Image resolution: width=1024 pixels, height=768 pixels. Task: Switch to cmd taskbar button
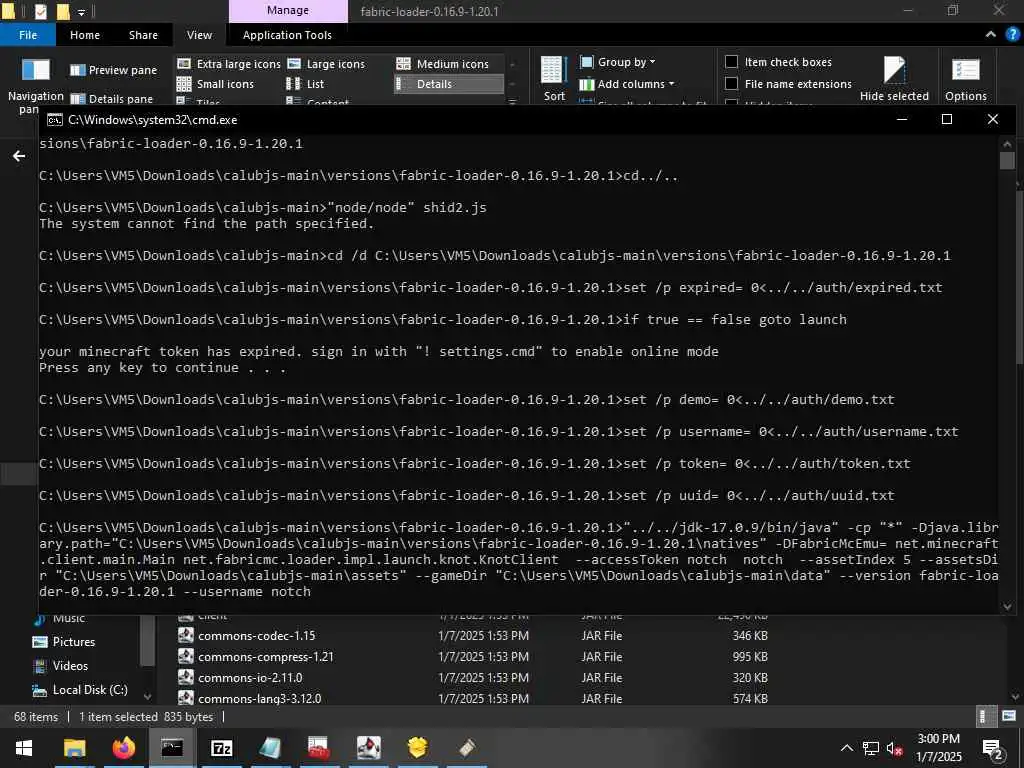172,748
